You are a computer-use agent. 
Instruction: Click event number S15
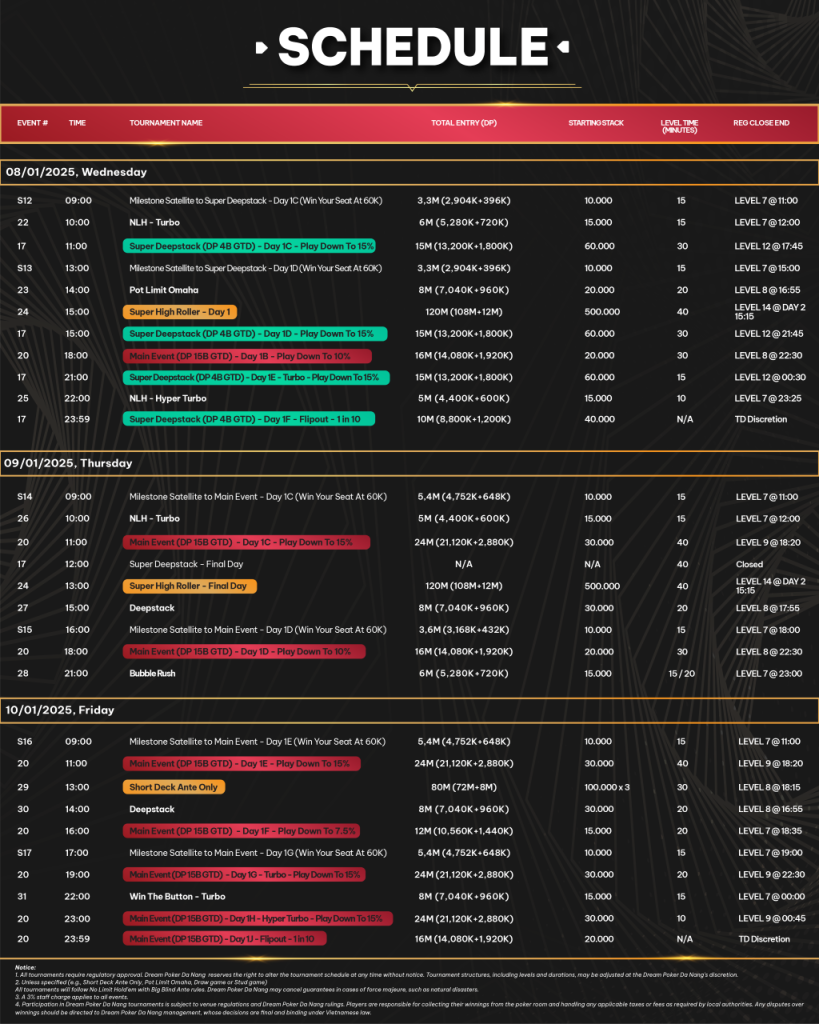[24, 630]
